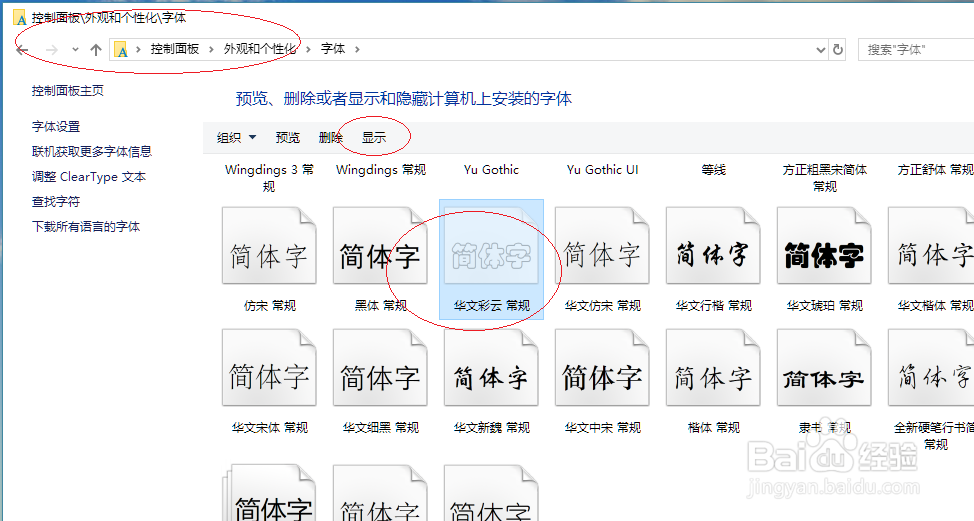Open the 组织 dropdown menu

[x=237, y=137]
